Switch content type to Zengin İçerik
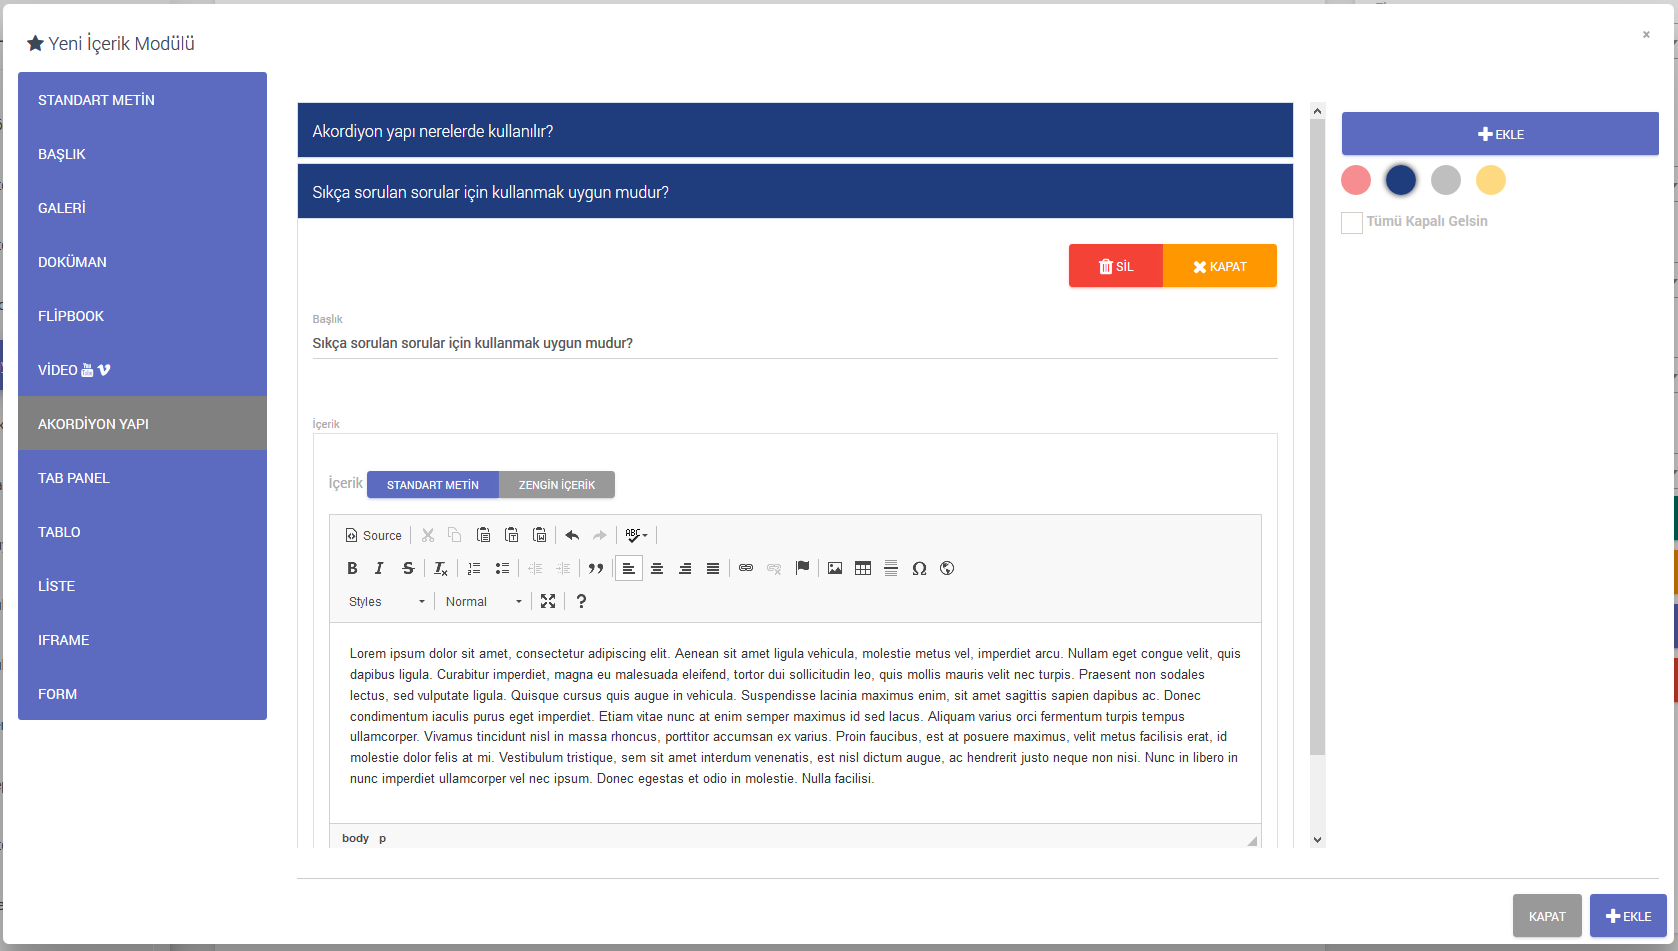This screenshot has height=951, width=1678. [557, 485]
